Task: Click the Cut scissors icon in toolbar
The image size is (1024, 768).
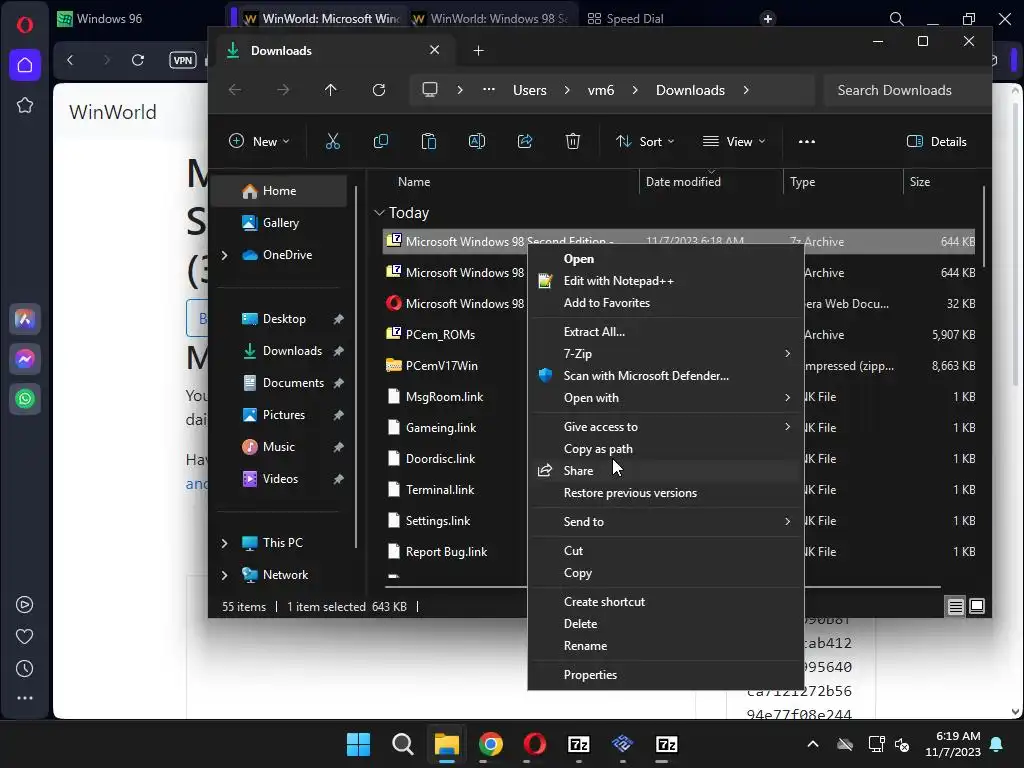Action: tap(332, 141)
